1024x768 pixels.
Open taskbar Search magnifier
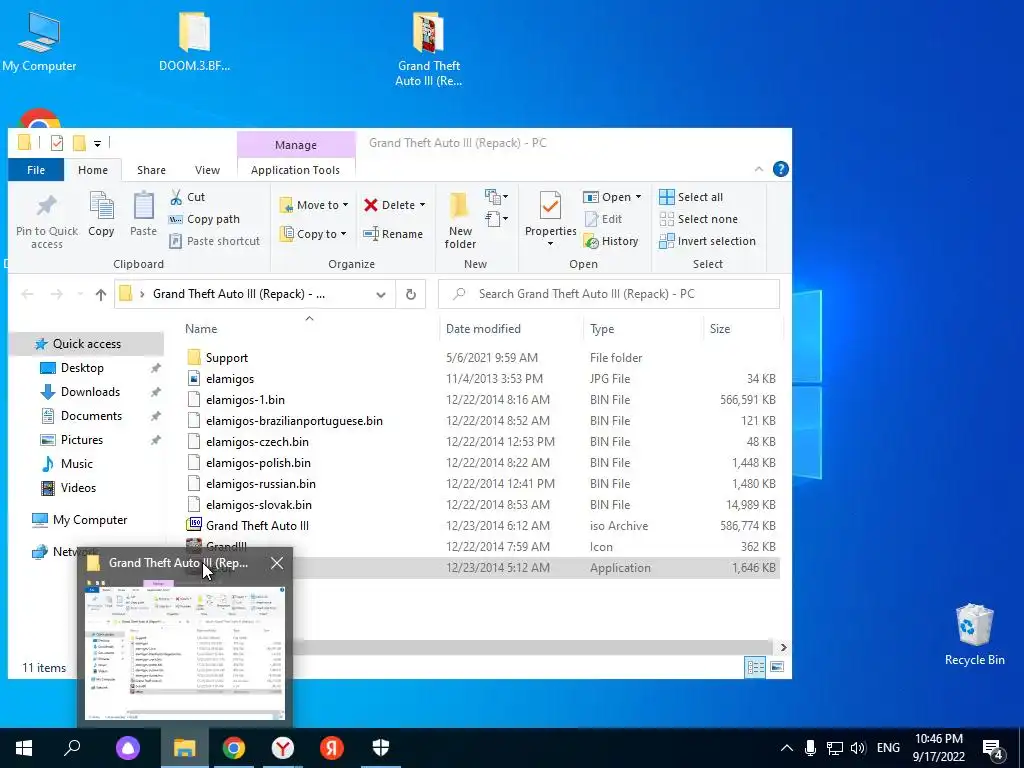click(x=72, y=748)
